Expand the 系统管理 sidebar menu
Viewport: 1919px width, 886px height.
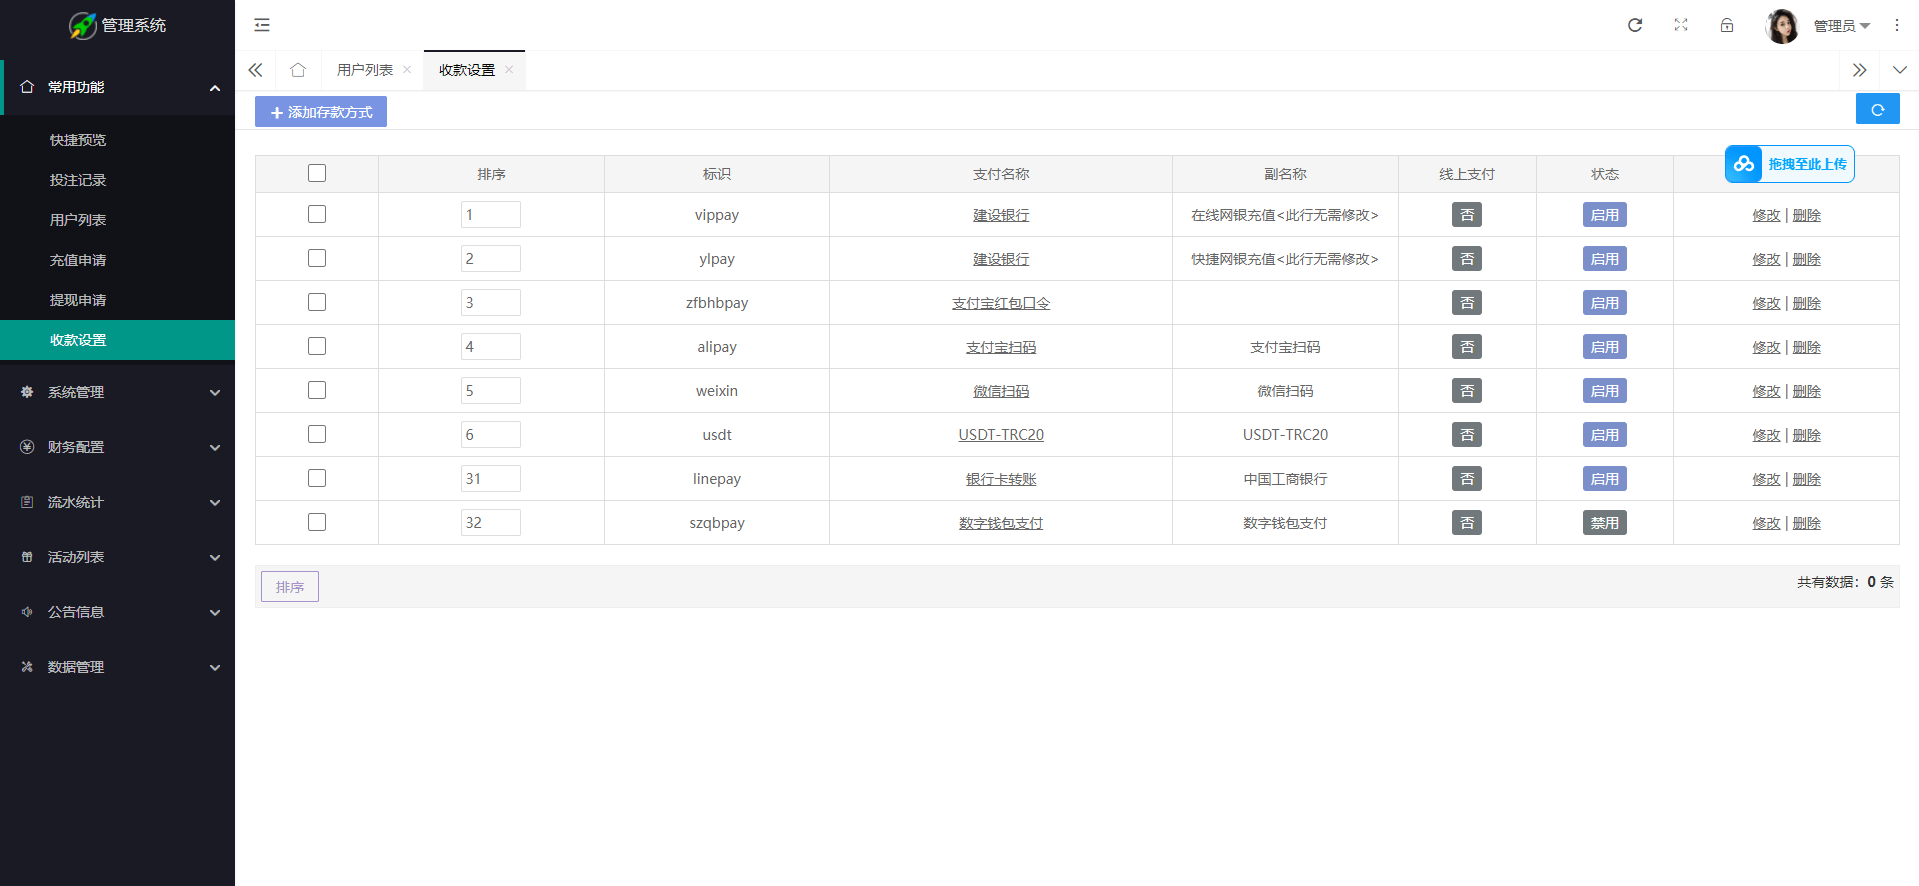118,392
